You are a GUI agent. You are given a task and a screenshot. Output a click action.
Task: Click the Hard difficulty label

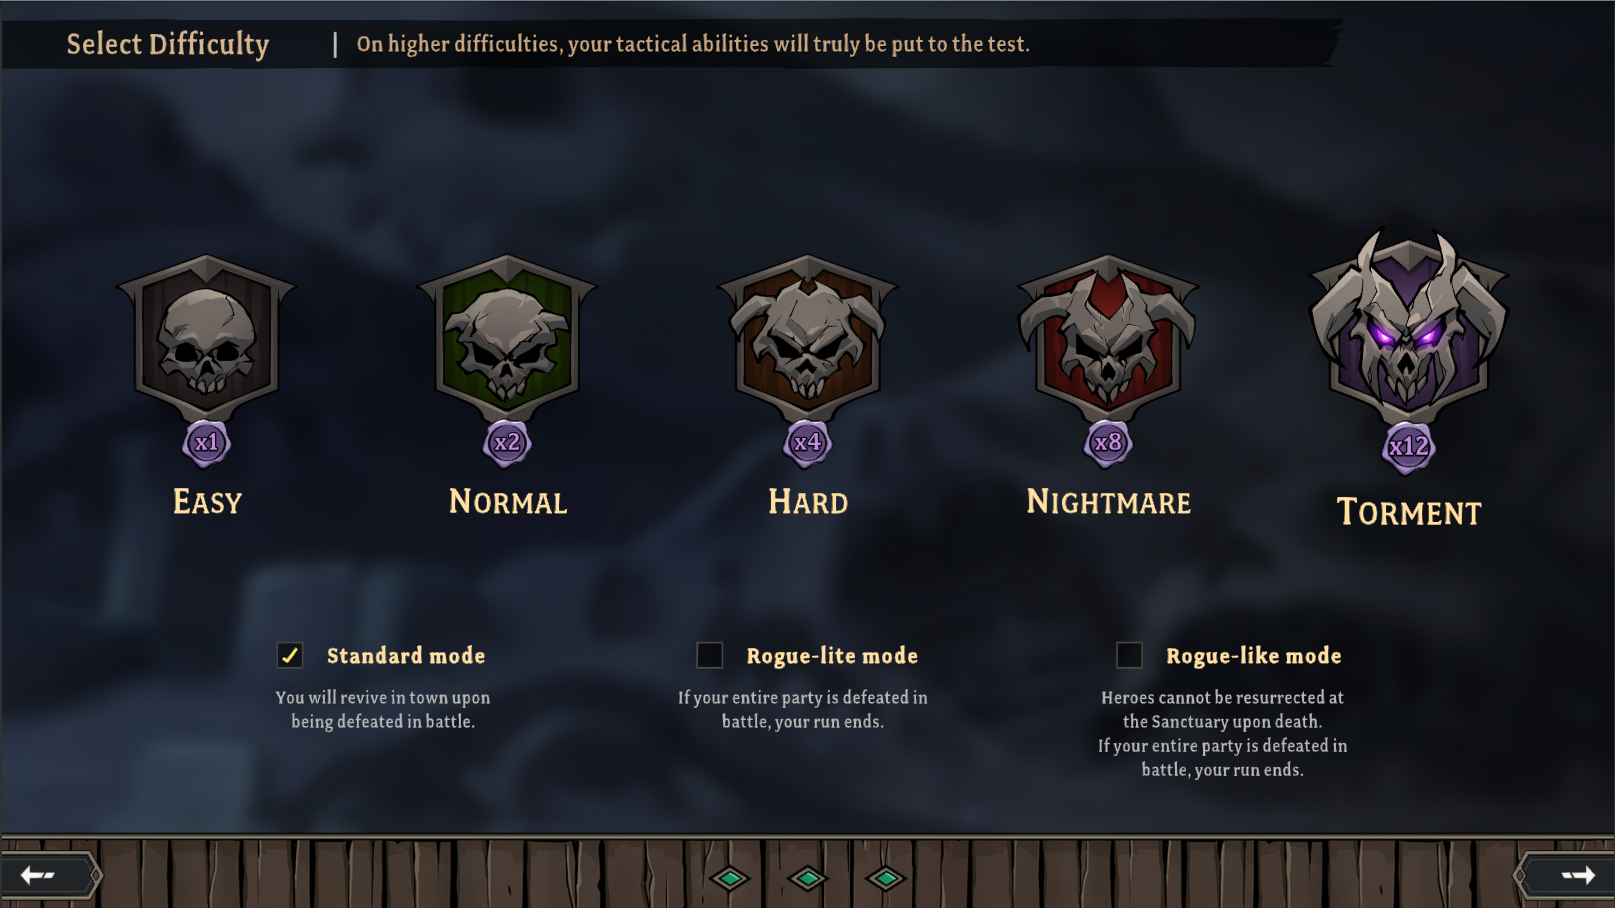click(x=808, y=502)
